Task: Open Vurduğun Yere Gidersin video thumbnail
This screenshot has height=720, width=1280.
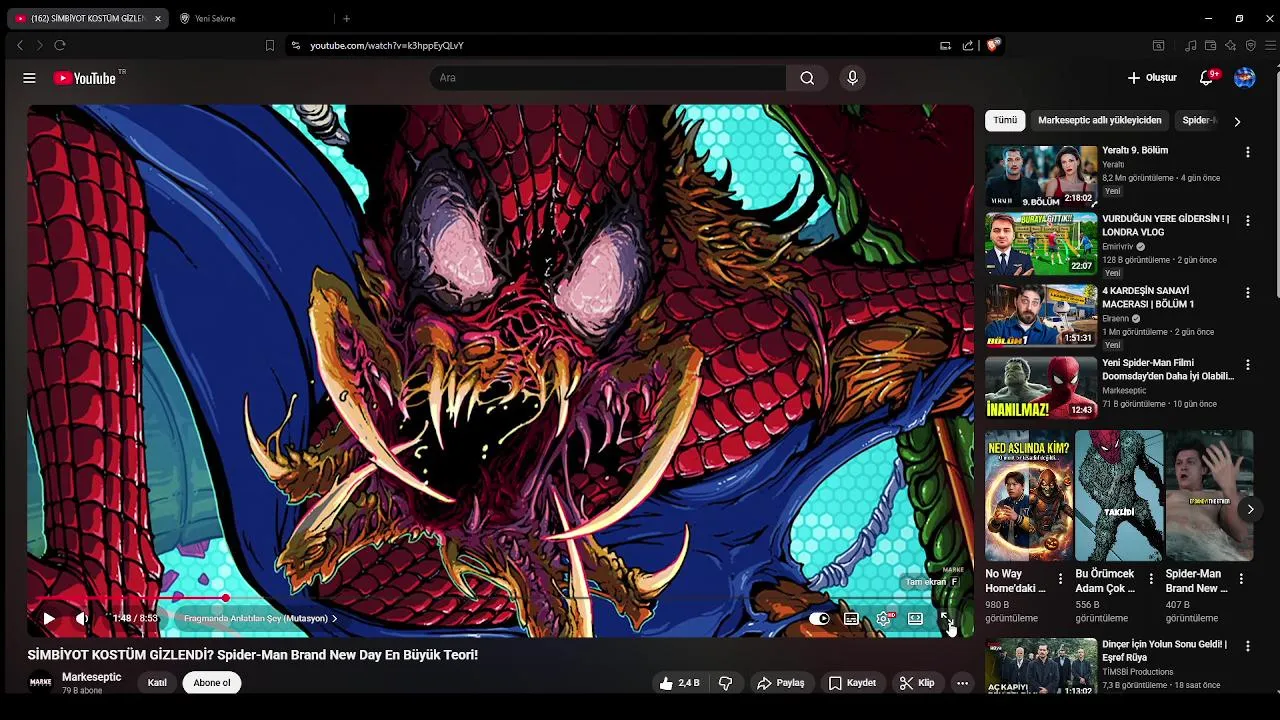Action: [x=1041, y=244]
